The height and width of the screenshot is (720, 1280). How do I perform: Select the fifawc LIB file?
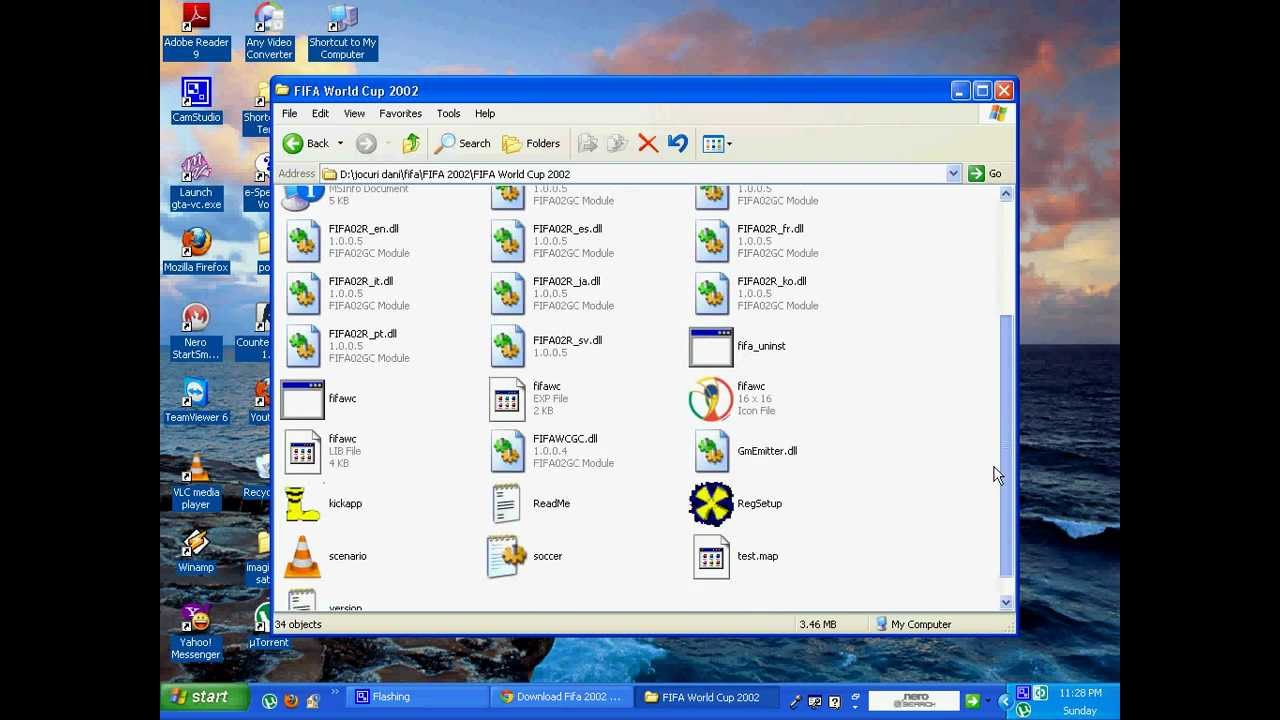322,451
